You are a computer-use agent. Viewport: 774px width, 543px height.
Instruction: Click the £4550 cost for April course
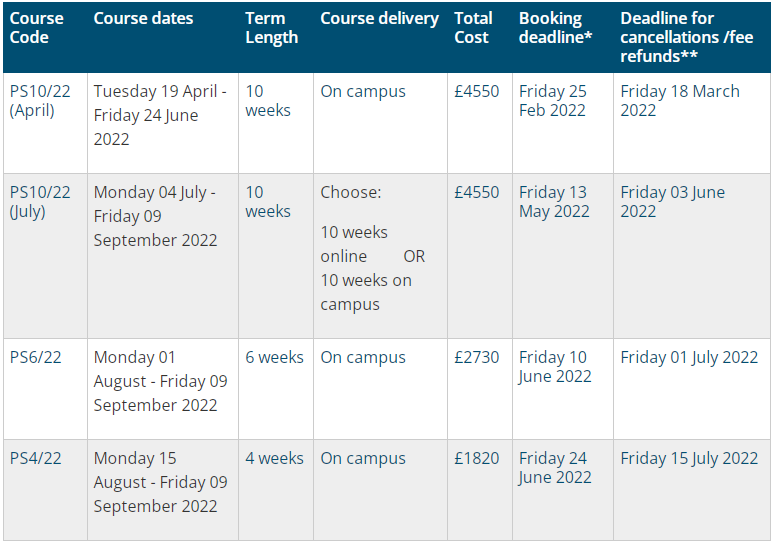(476, 92)
